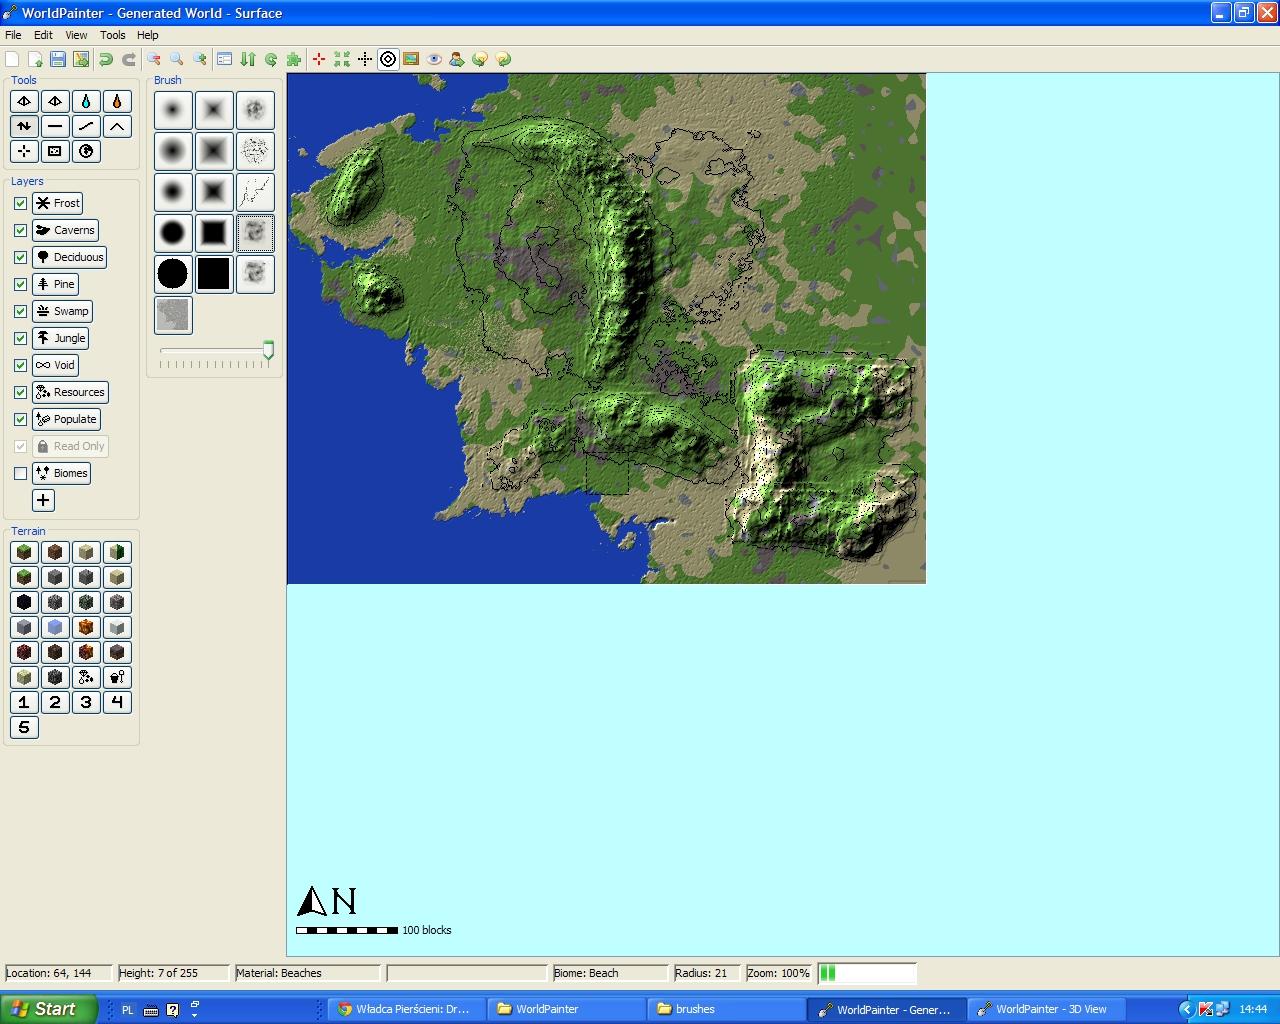Open the View menu
Image resolution: width=1280 pixels, height=1024 pixels.
(76, 35)
